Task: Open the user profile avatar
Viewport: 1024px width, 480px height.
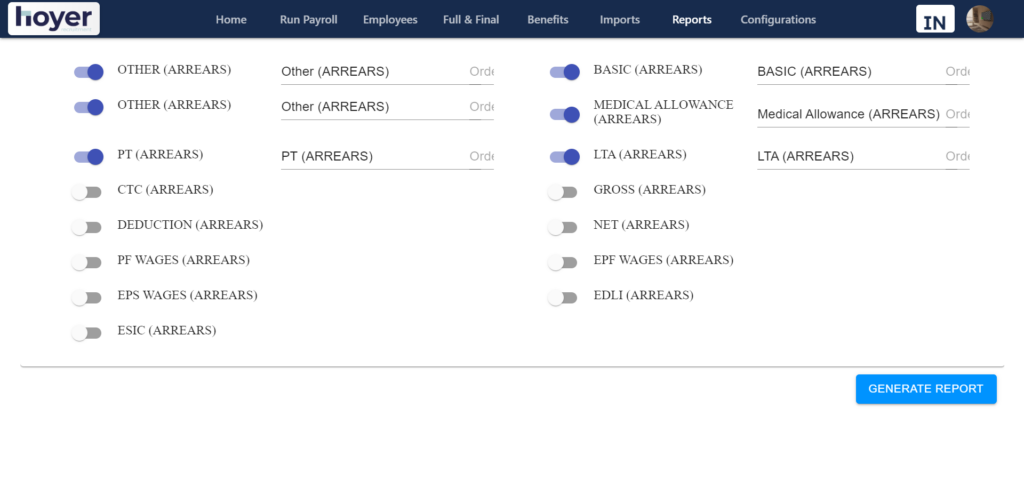Action: 980,19
